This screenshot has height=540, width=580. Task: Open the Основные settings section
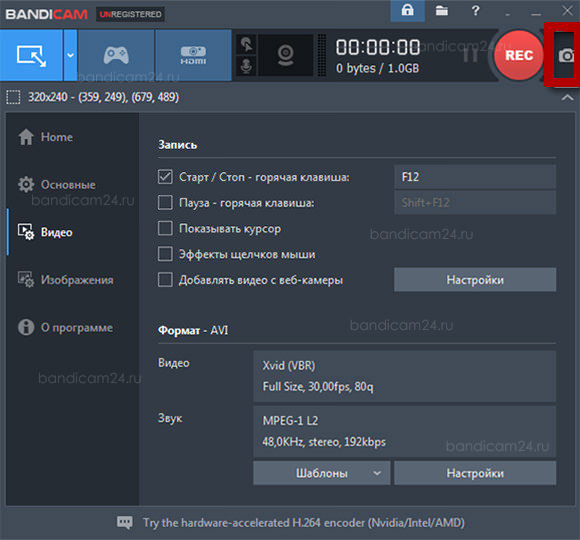click(57, 184)
